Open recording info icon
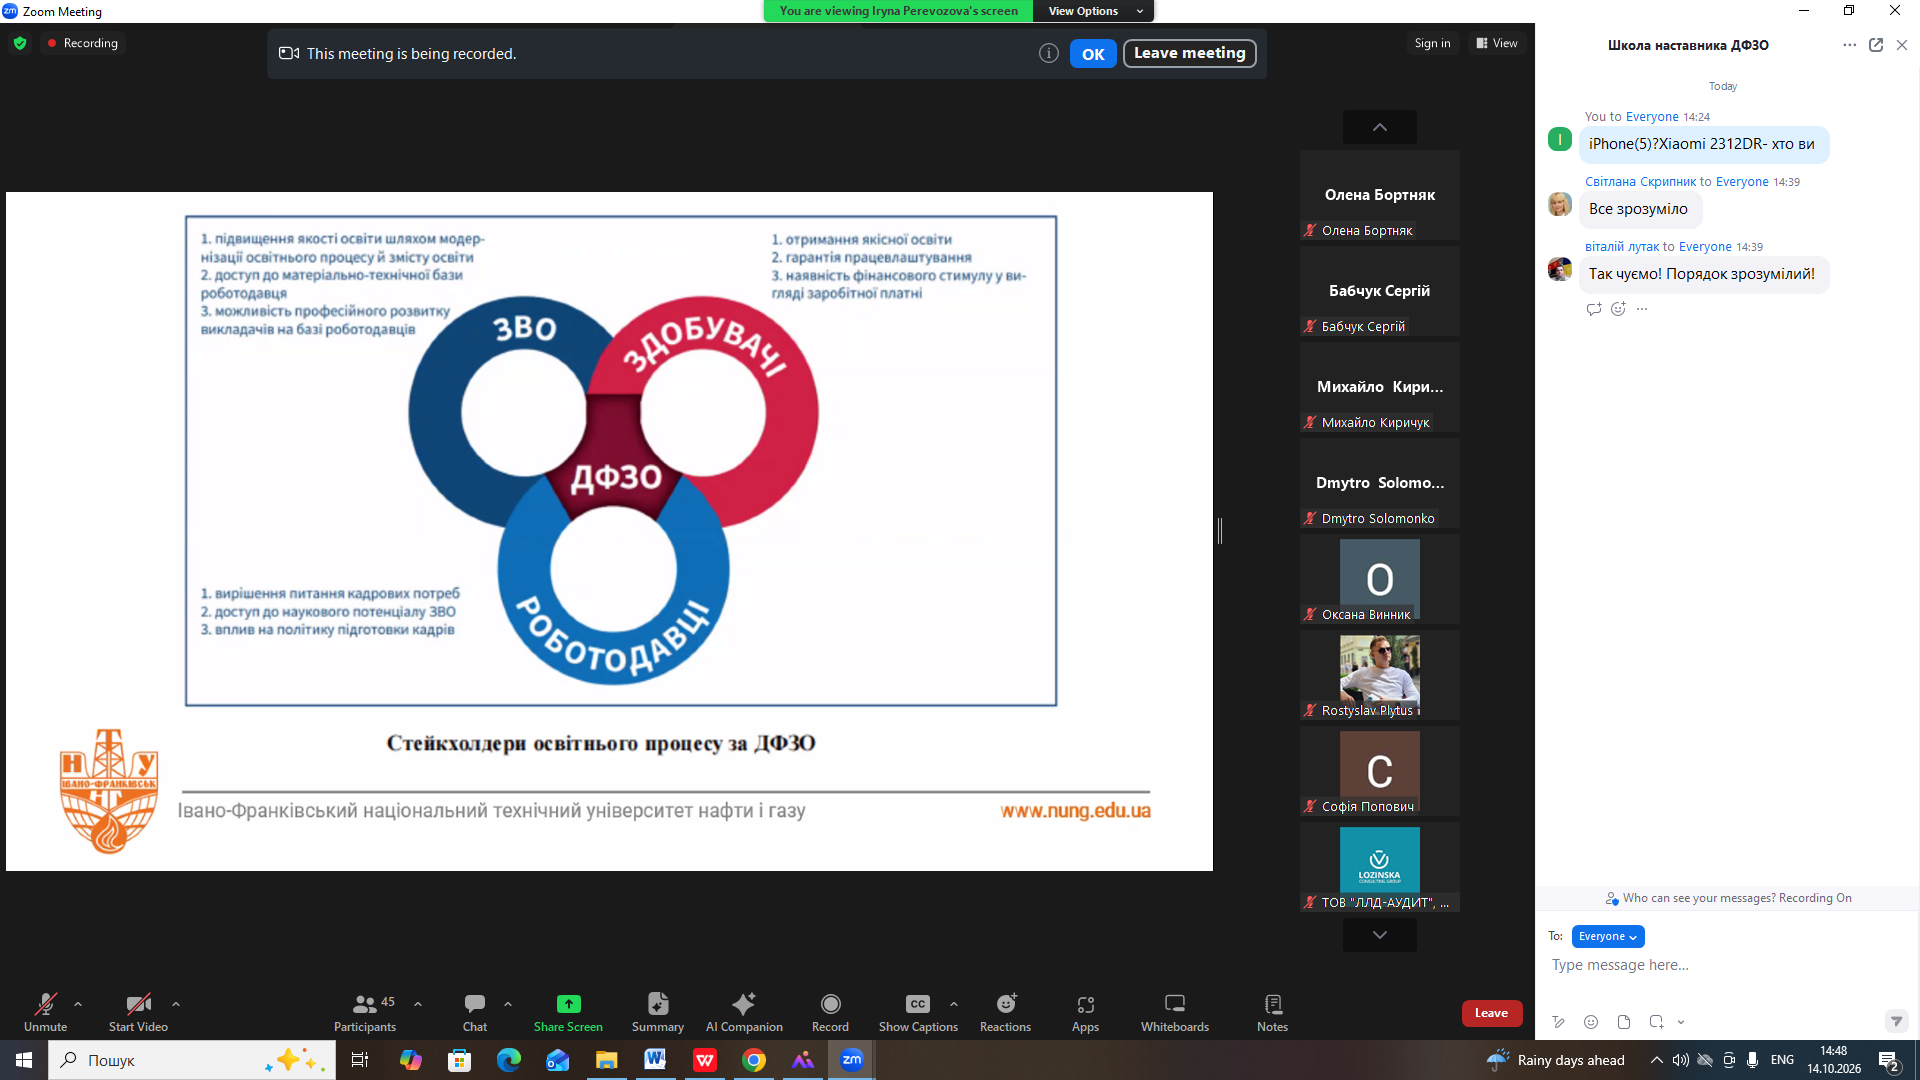 coord(1048,54)
